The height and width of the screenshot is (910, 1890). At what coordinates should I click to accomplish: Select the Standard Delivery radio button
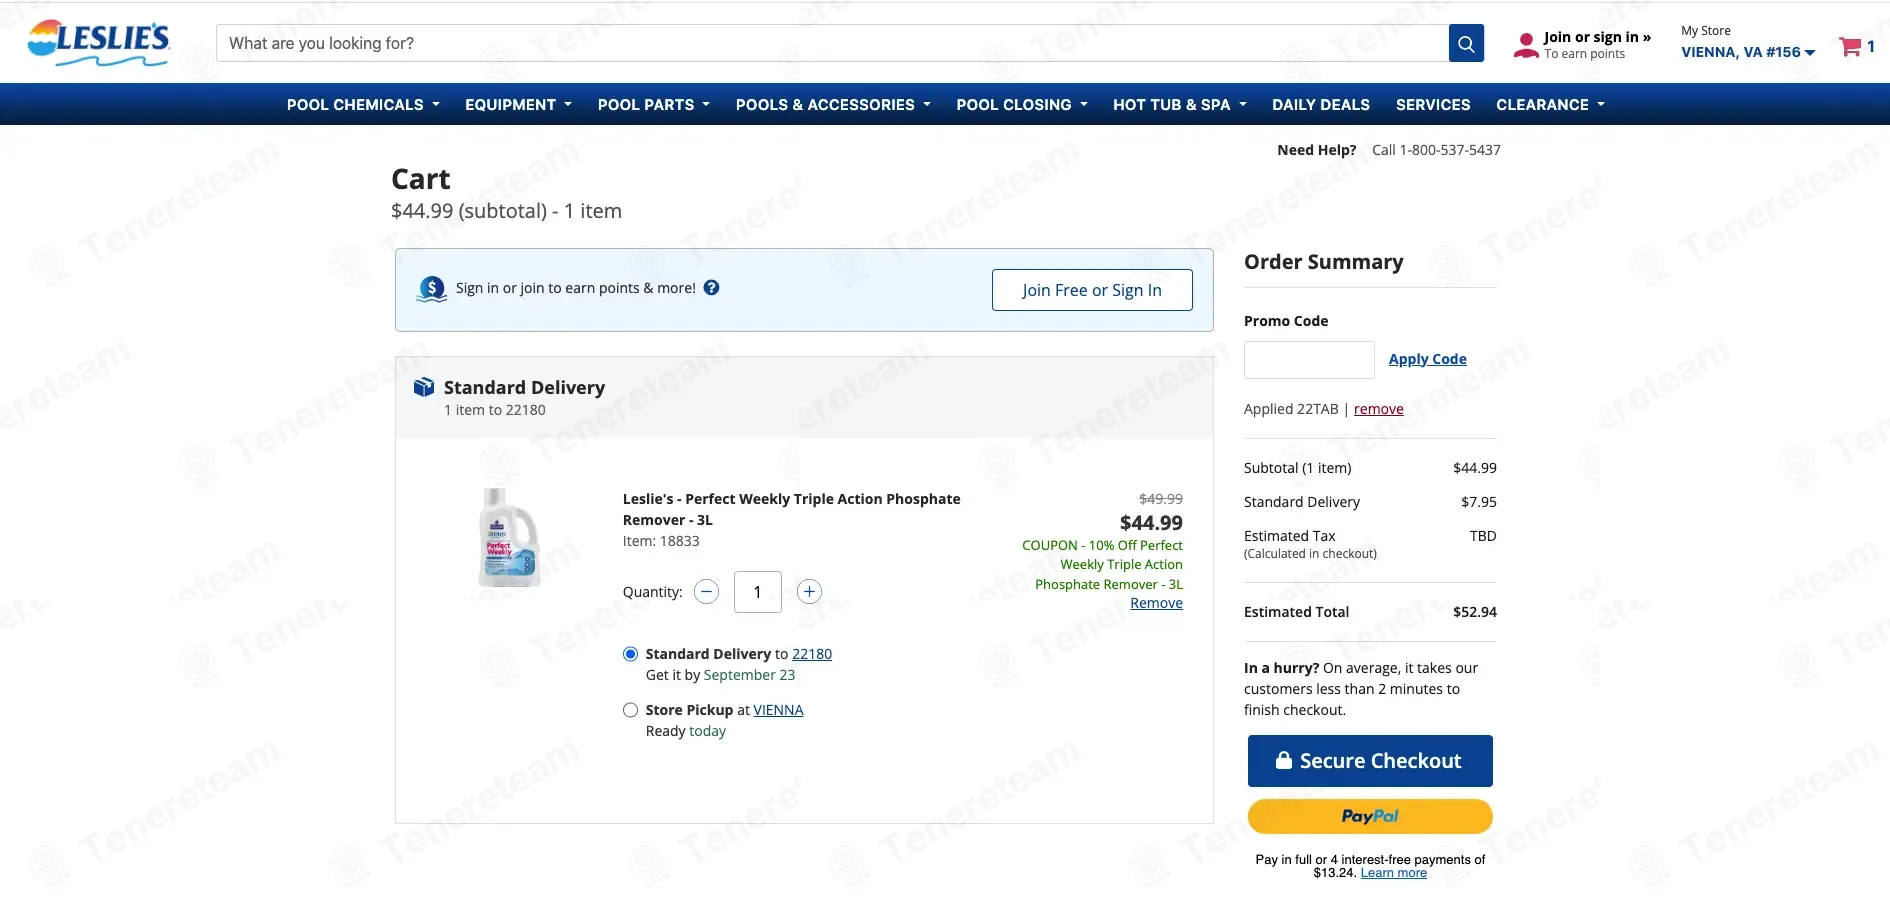pyautogui.click(x=630, y=654)
